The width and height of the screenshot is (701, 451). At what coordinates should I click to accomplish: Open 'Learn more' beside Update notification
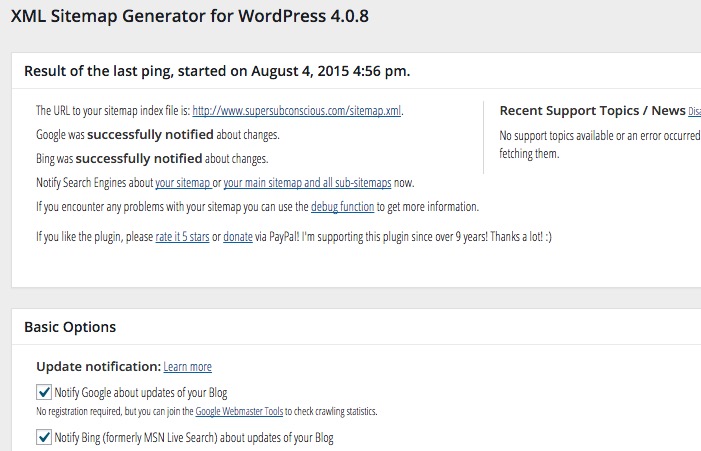tap(187, 367)
